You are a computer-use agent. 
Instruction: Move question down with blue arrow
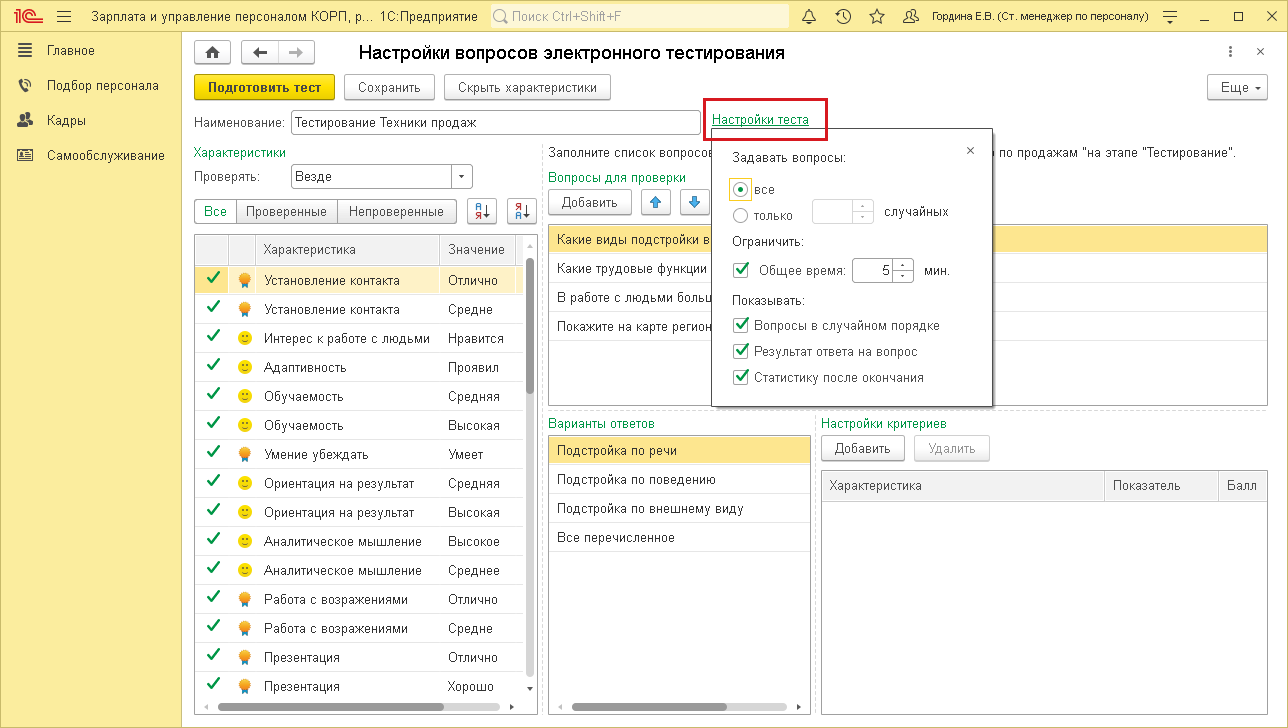click(x=695, y=203)
